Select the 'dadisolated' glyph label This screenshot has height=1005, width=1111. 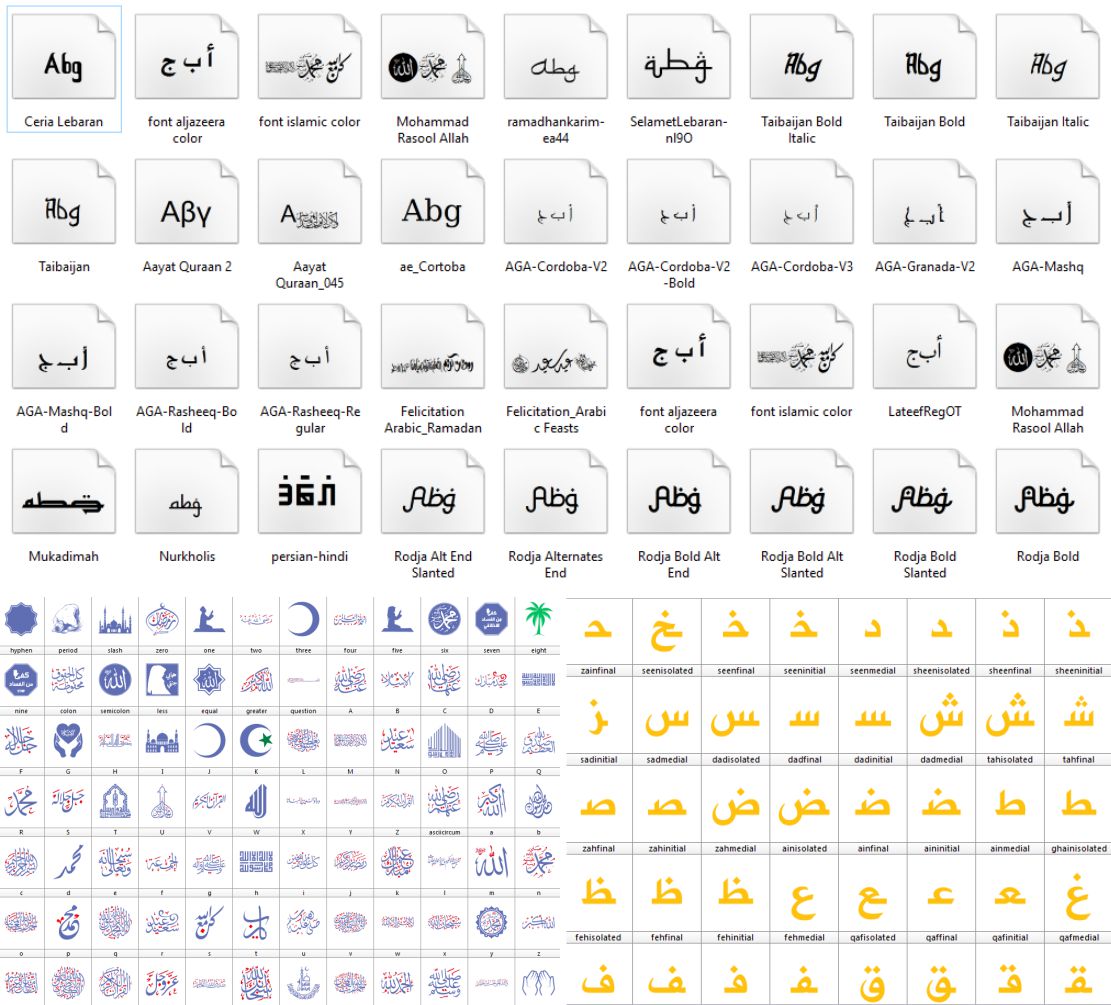coord(735,759)
